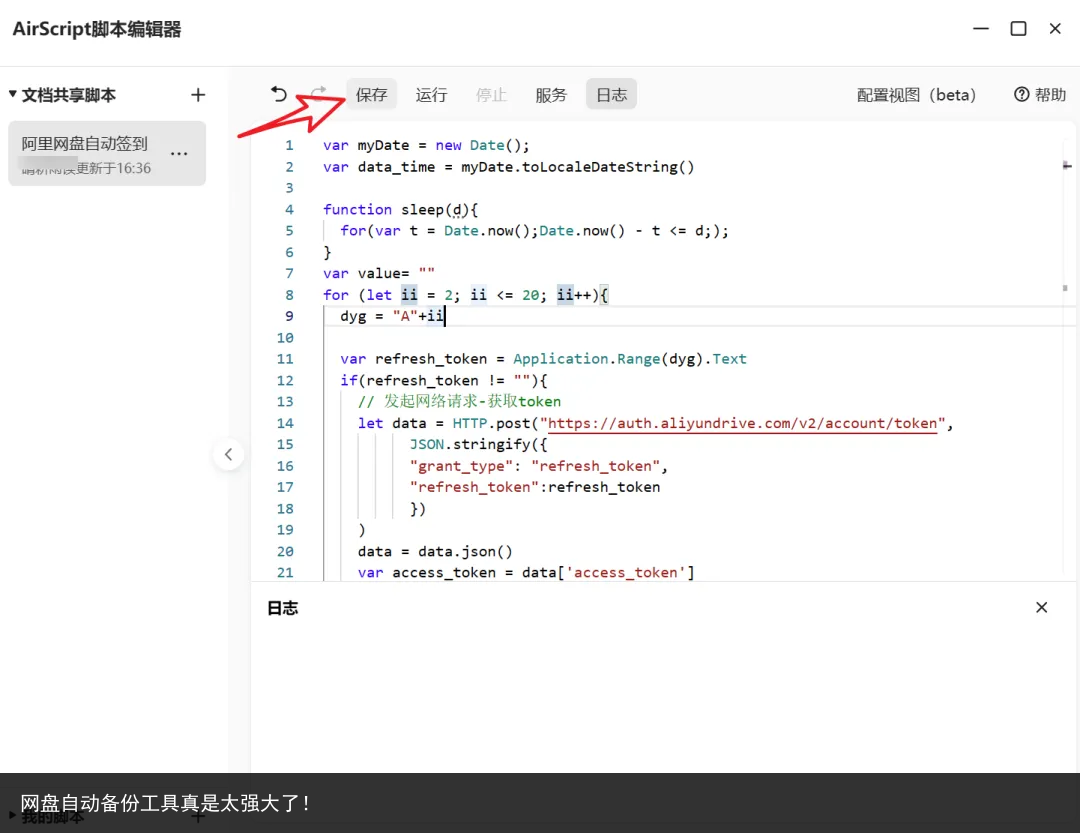
Task: Run the script with 运行
Action: (x=431, y=94)
